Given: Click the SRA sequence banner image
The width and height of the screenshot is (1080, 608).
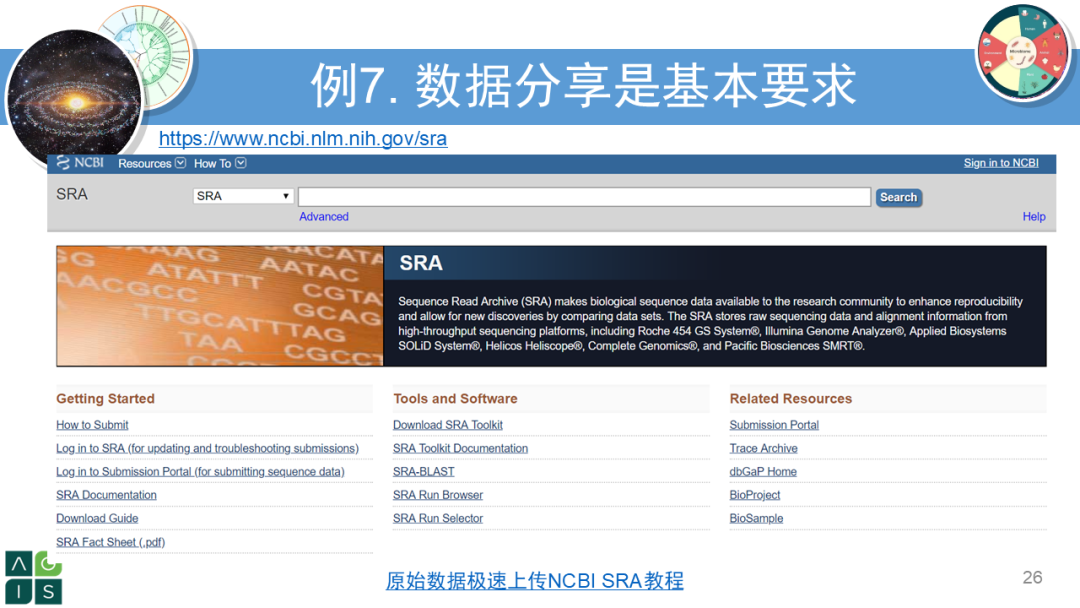Looking at the screenshot, I should coord(220,306).
